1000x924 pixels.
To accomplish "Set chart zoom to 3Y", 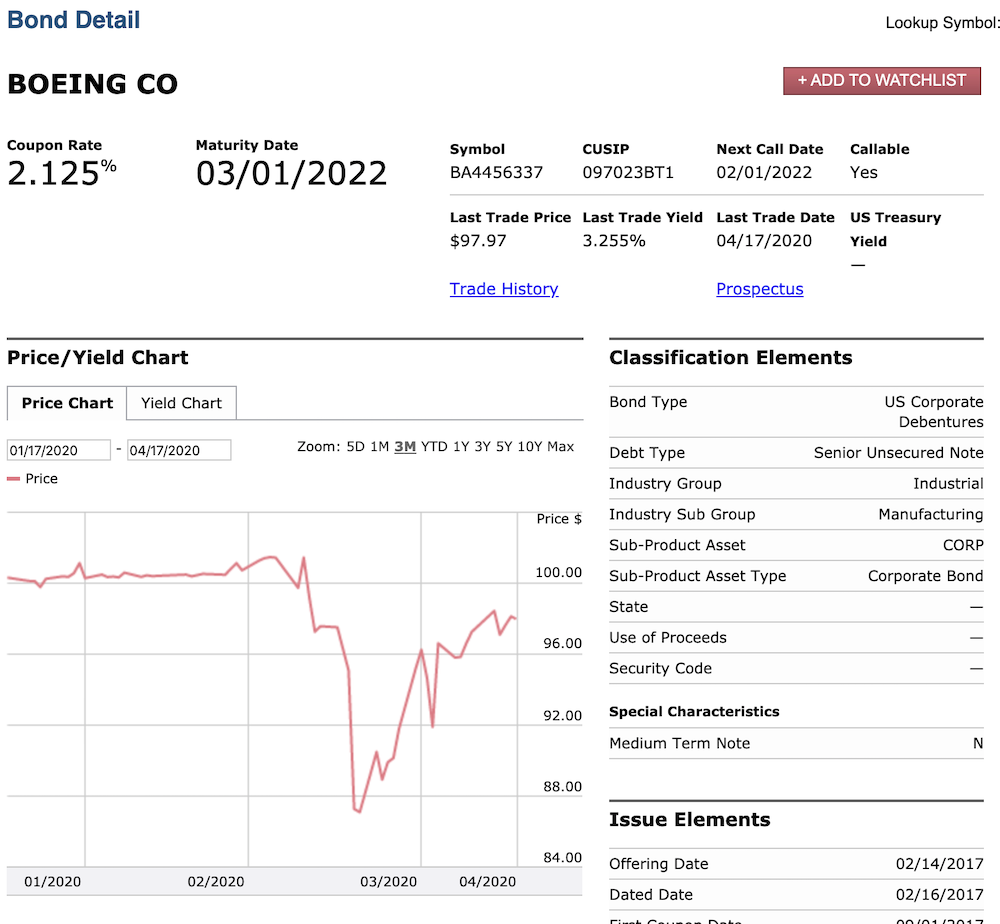I will tap(483, 446).
